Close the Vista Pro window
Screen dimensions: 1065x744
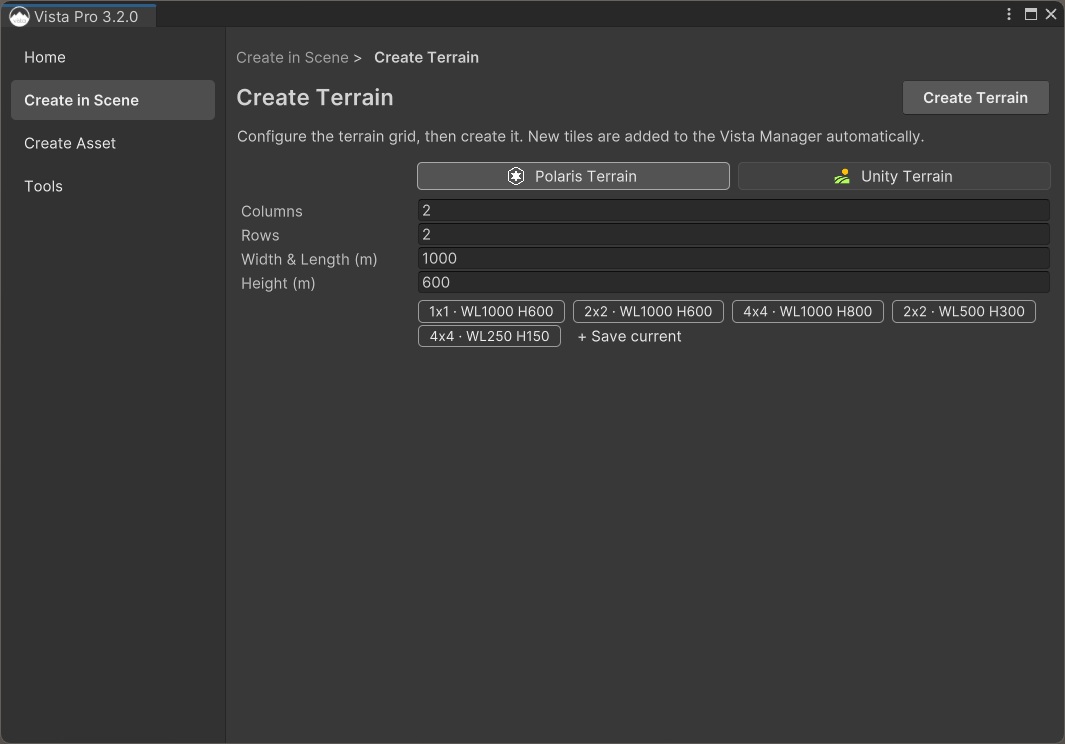(x=1051, y=14)
